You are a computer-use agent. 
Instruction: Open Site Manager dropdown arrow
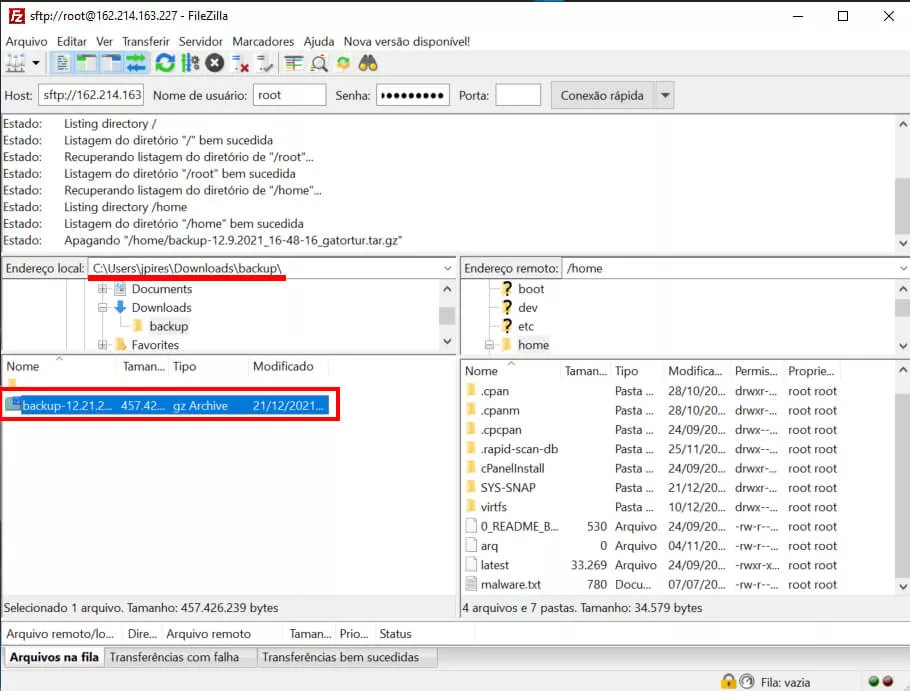point(36,63)
